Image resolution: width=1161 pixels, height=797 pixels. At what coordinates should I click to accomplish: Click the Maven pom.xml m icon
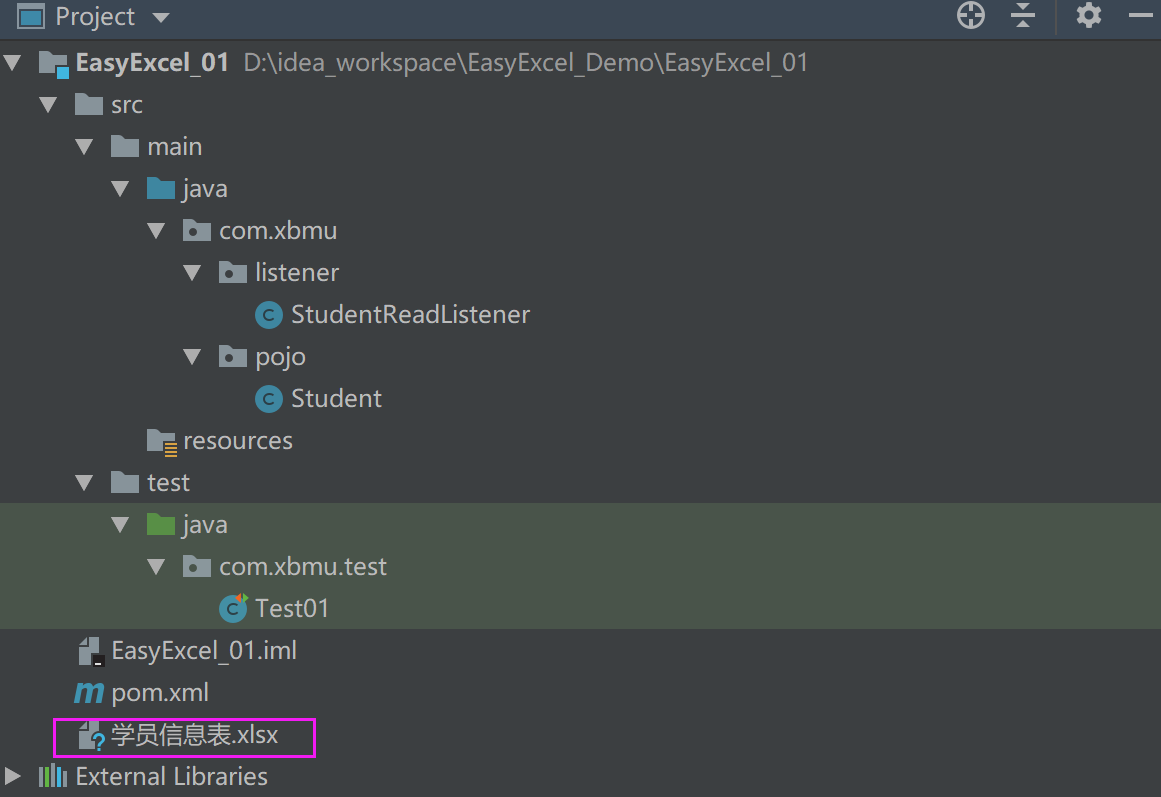click(x=89, y=693)
